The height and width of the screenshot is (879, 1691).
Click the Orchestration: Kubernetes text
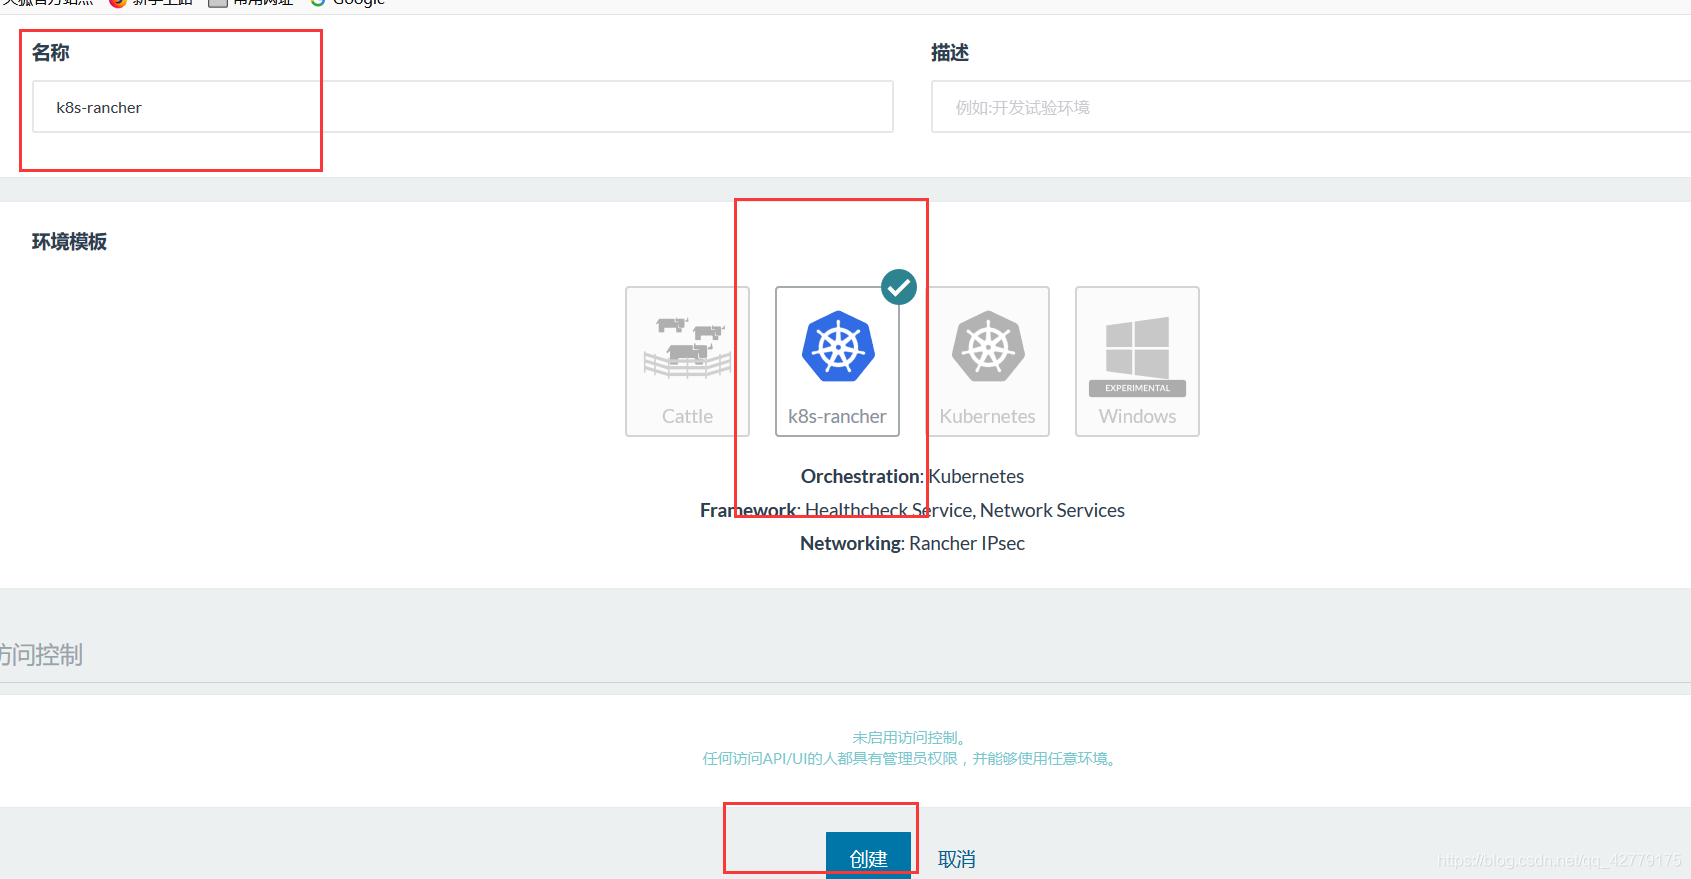point(912,476)
